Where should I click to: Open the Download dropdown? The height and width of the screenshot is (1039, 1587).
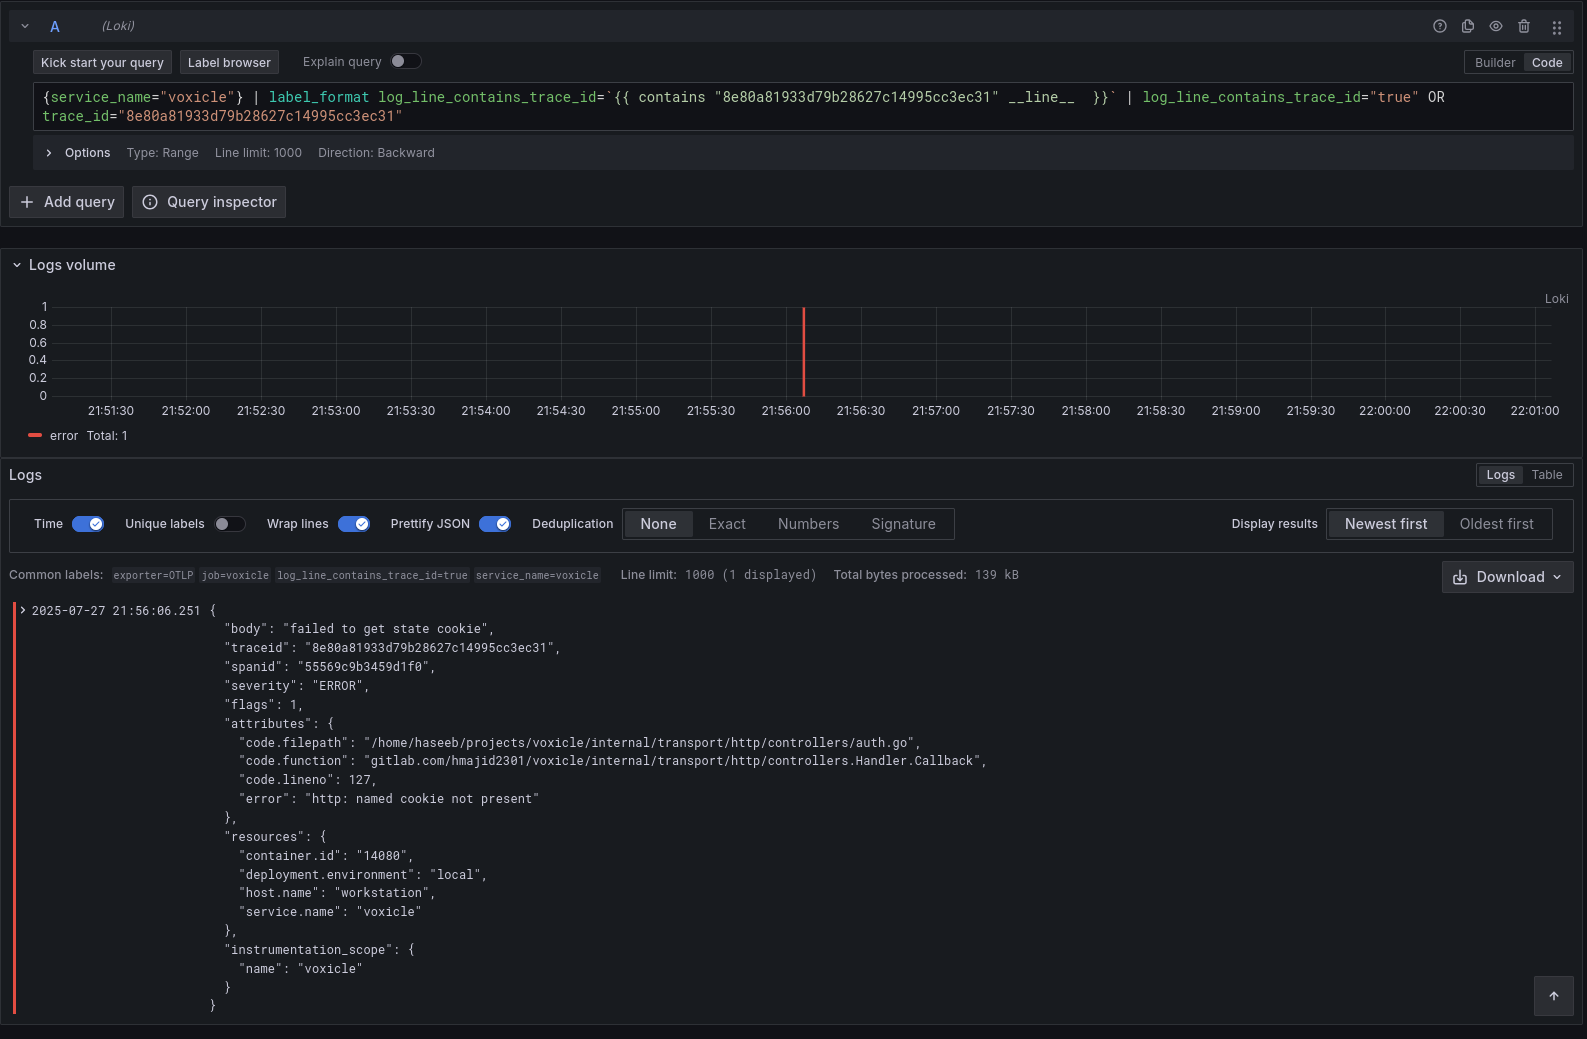tap(1507, 577)
